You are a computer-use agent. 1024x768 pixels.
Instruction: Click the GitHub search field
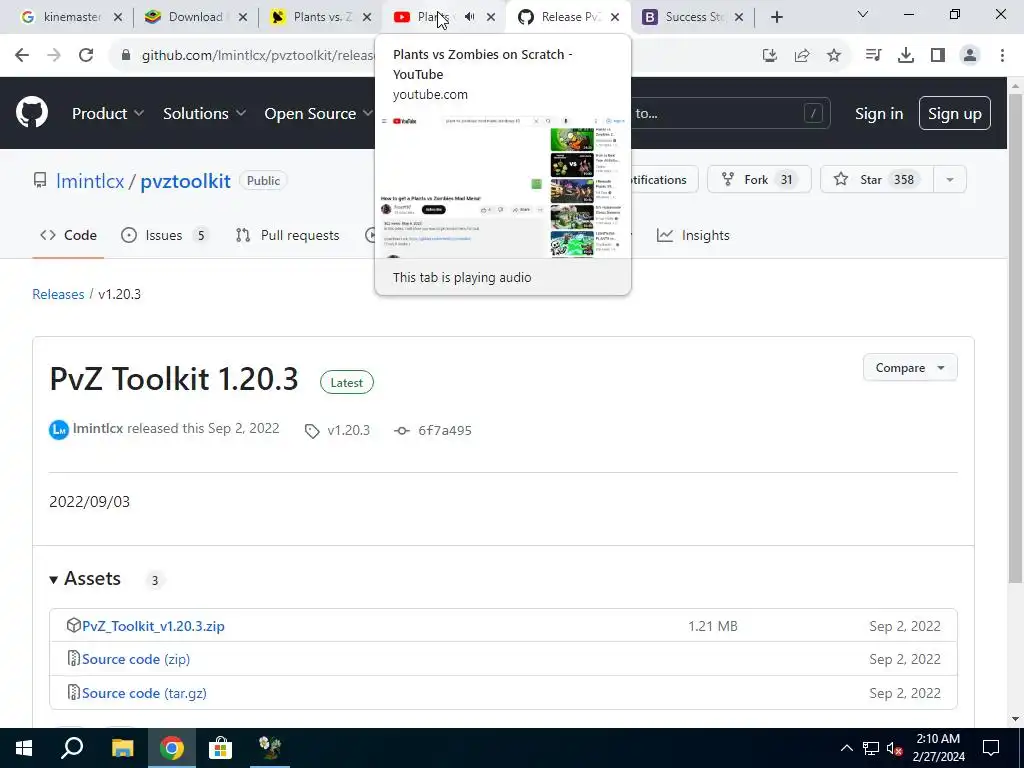730,114
